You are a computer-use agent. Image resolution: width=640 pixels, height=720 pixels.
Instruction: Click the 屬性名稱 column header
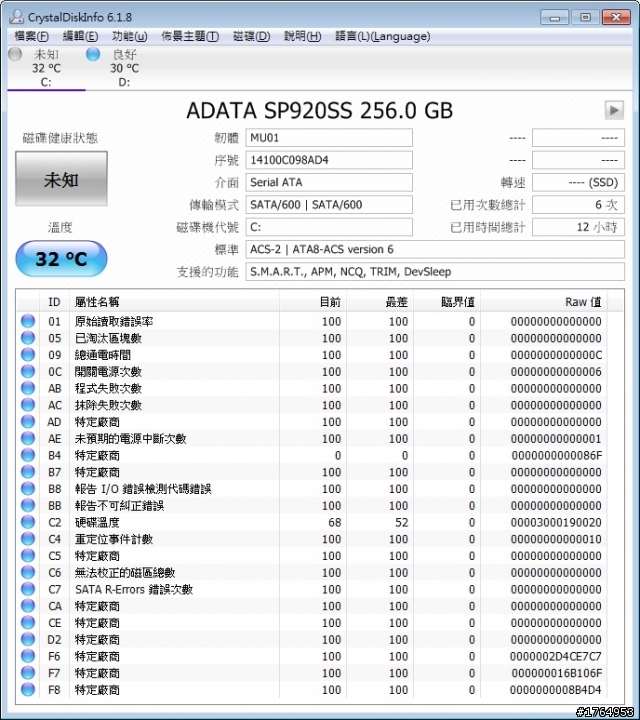coord(174,302)
